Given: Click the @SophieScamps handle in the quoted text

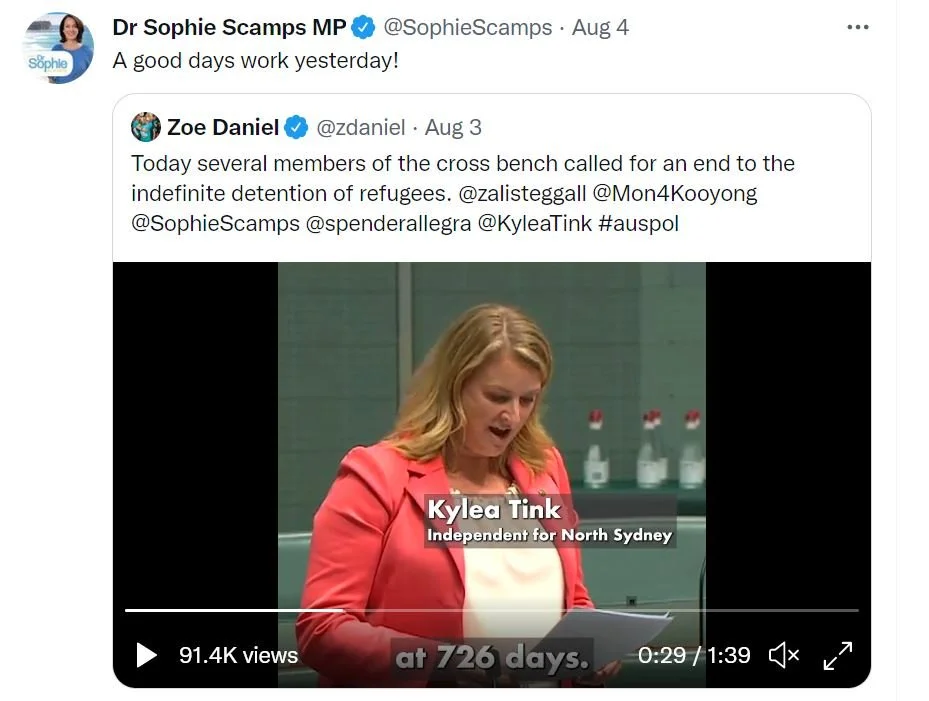Looking at the screenshot, I should [216, 223].
